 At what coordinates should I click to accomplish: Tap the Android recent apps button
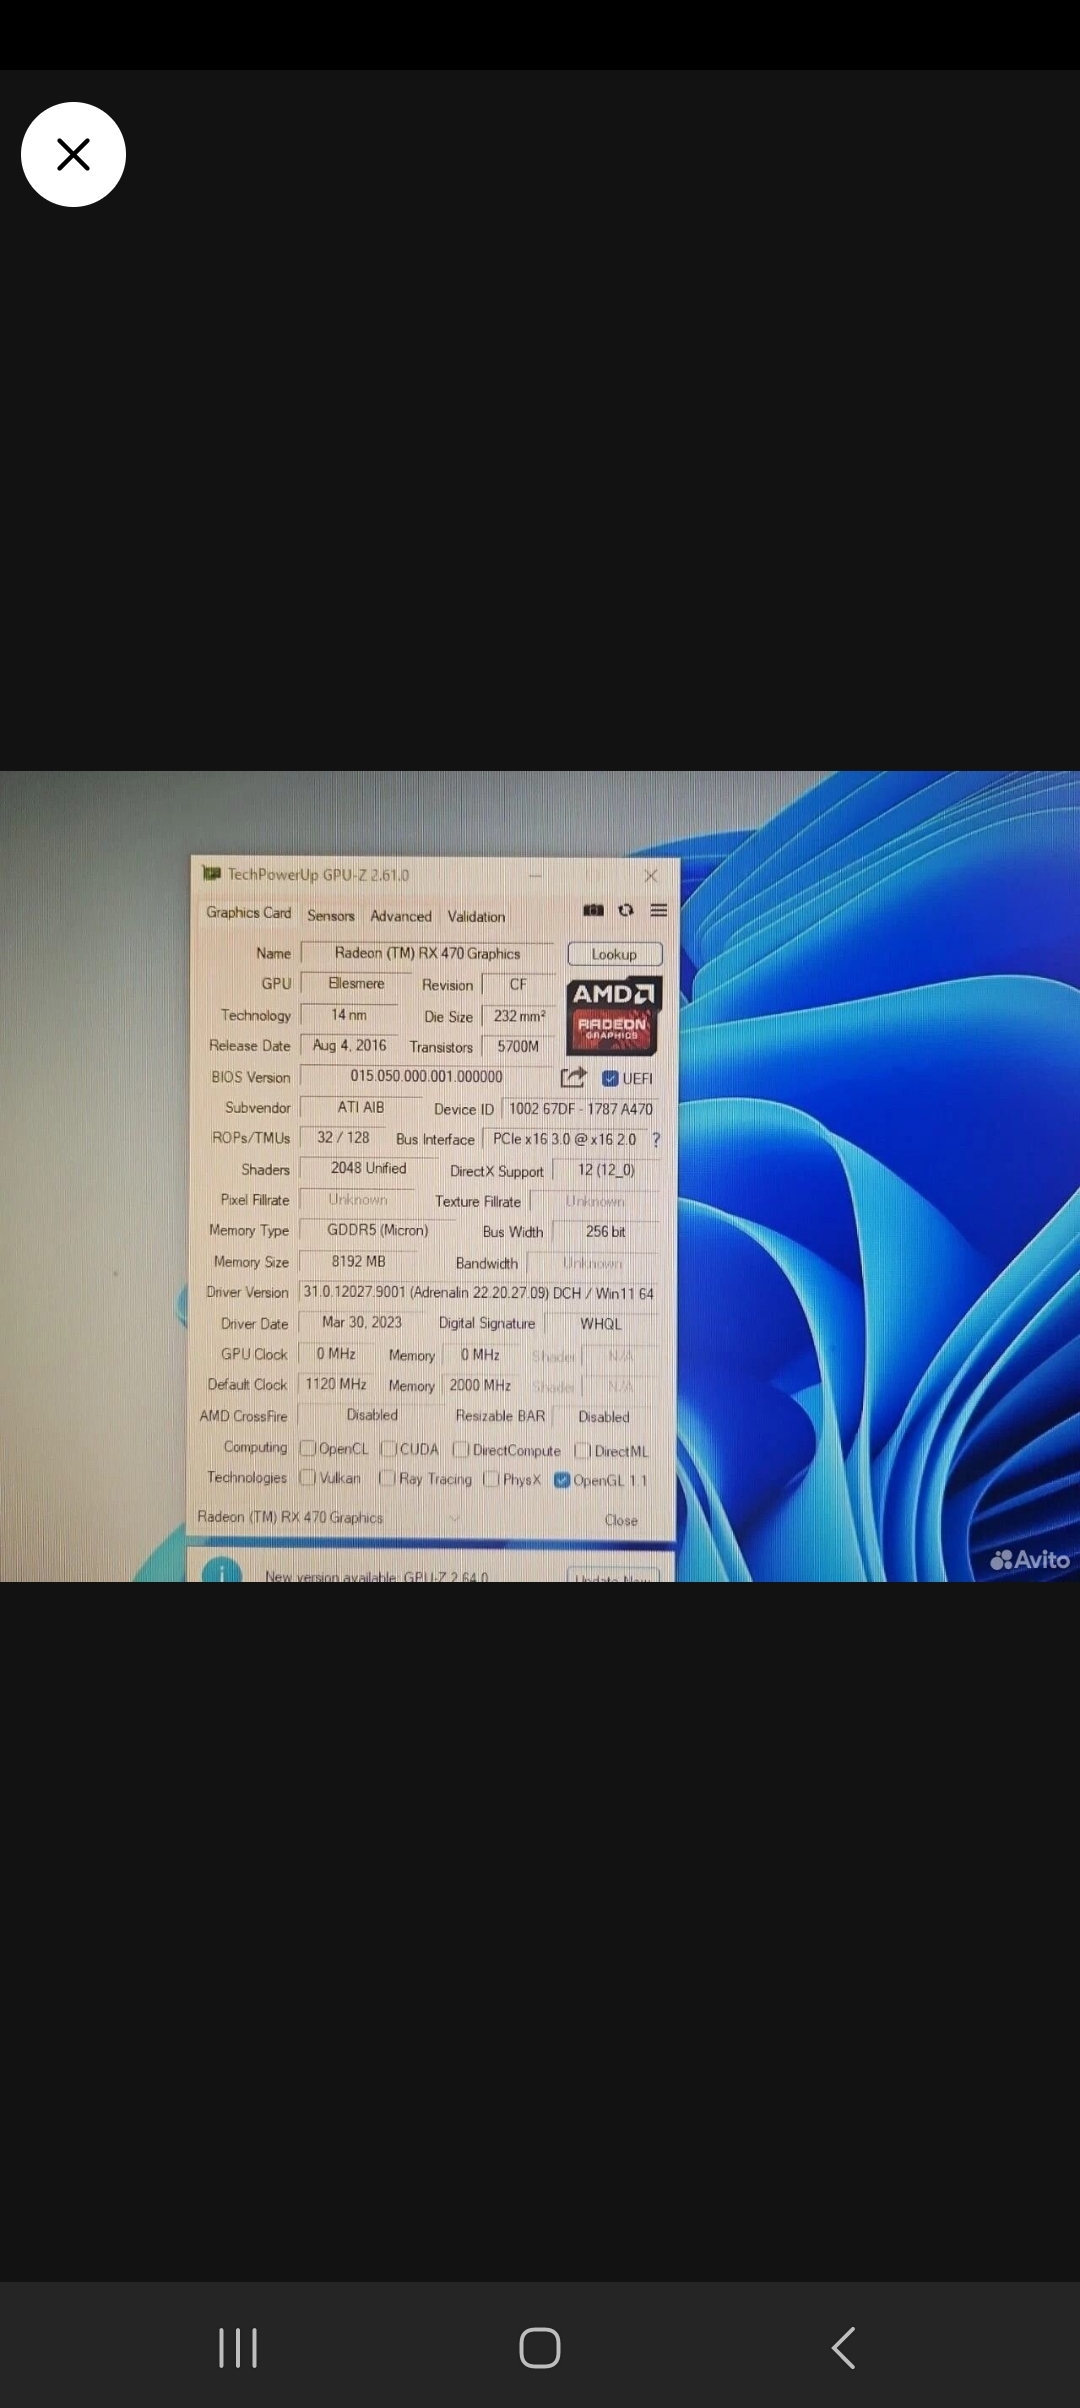pos(238,2347)
